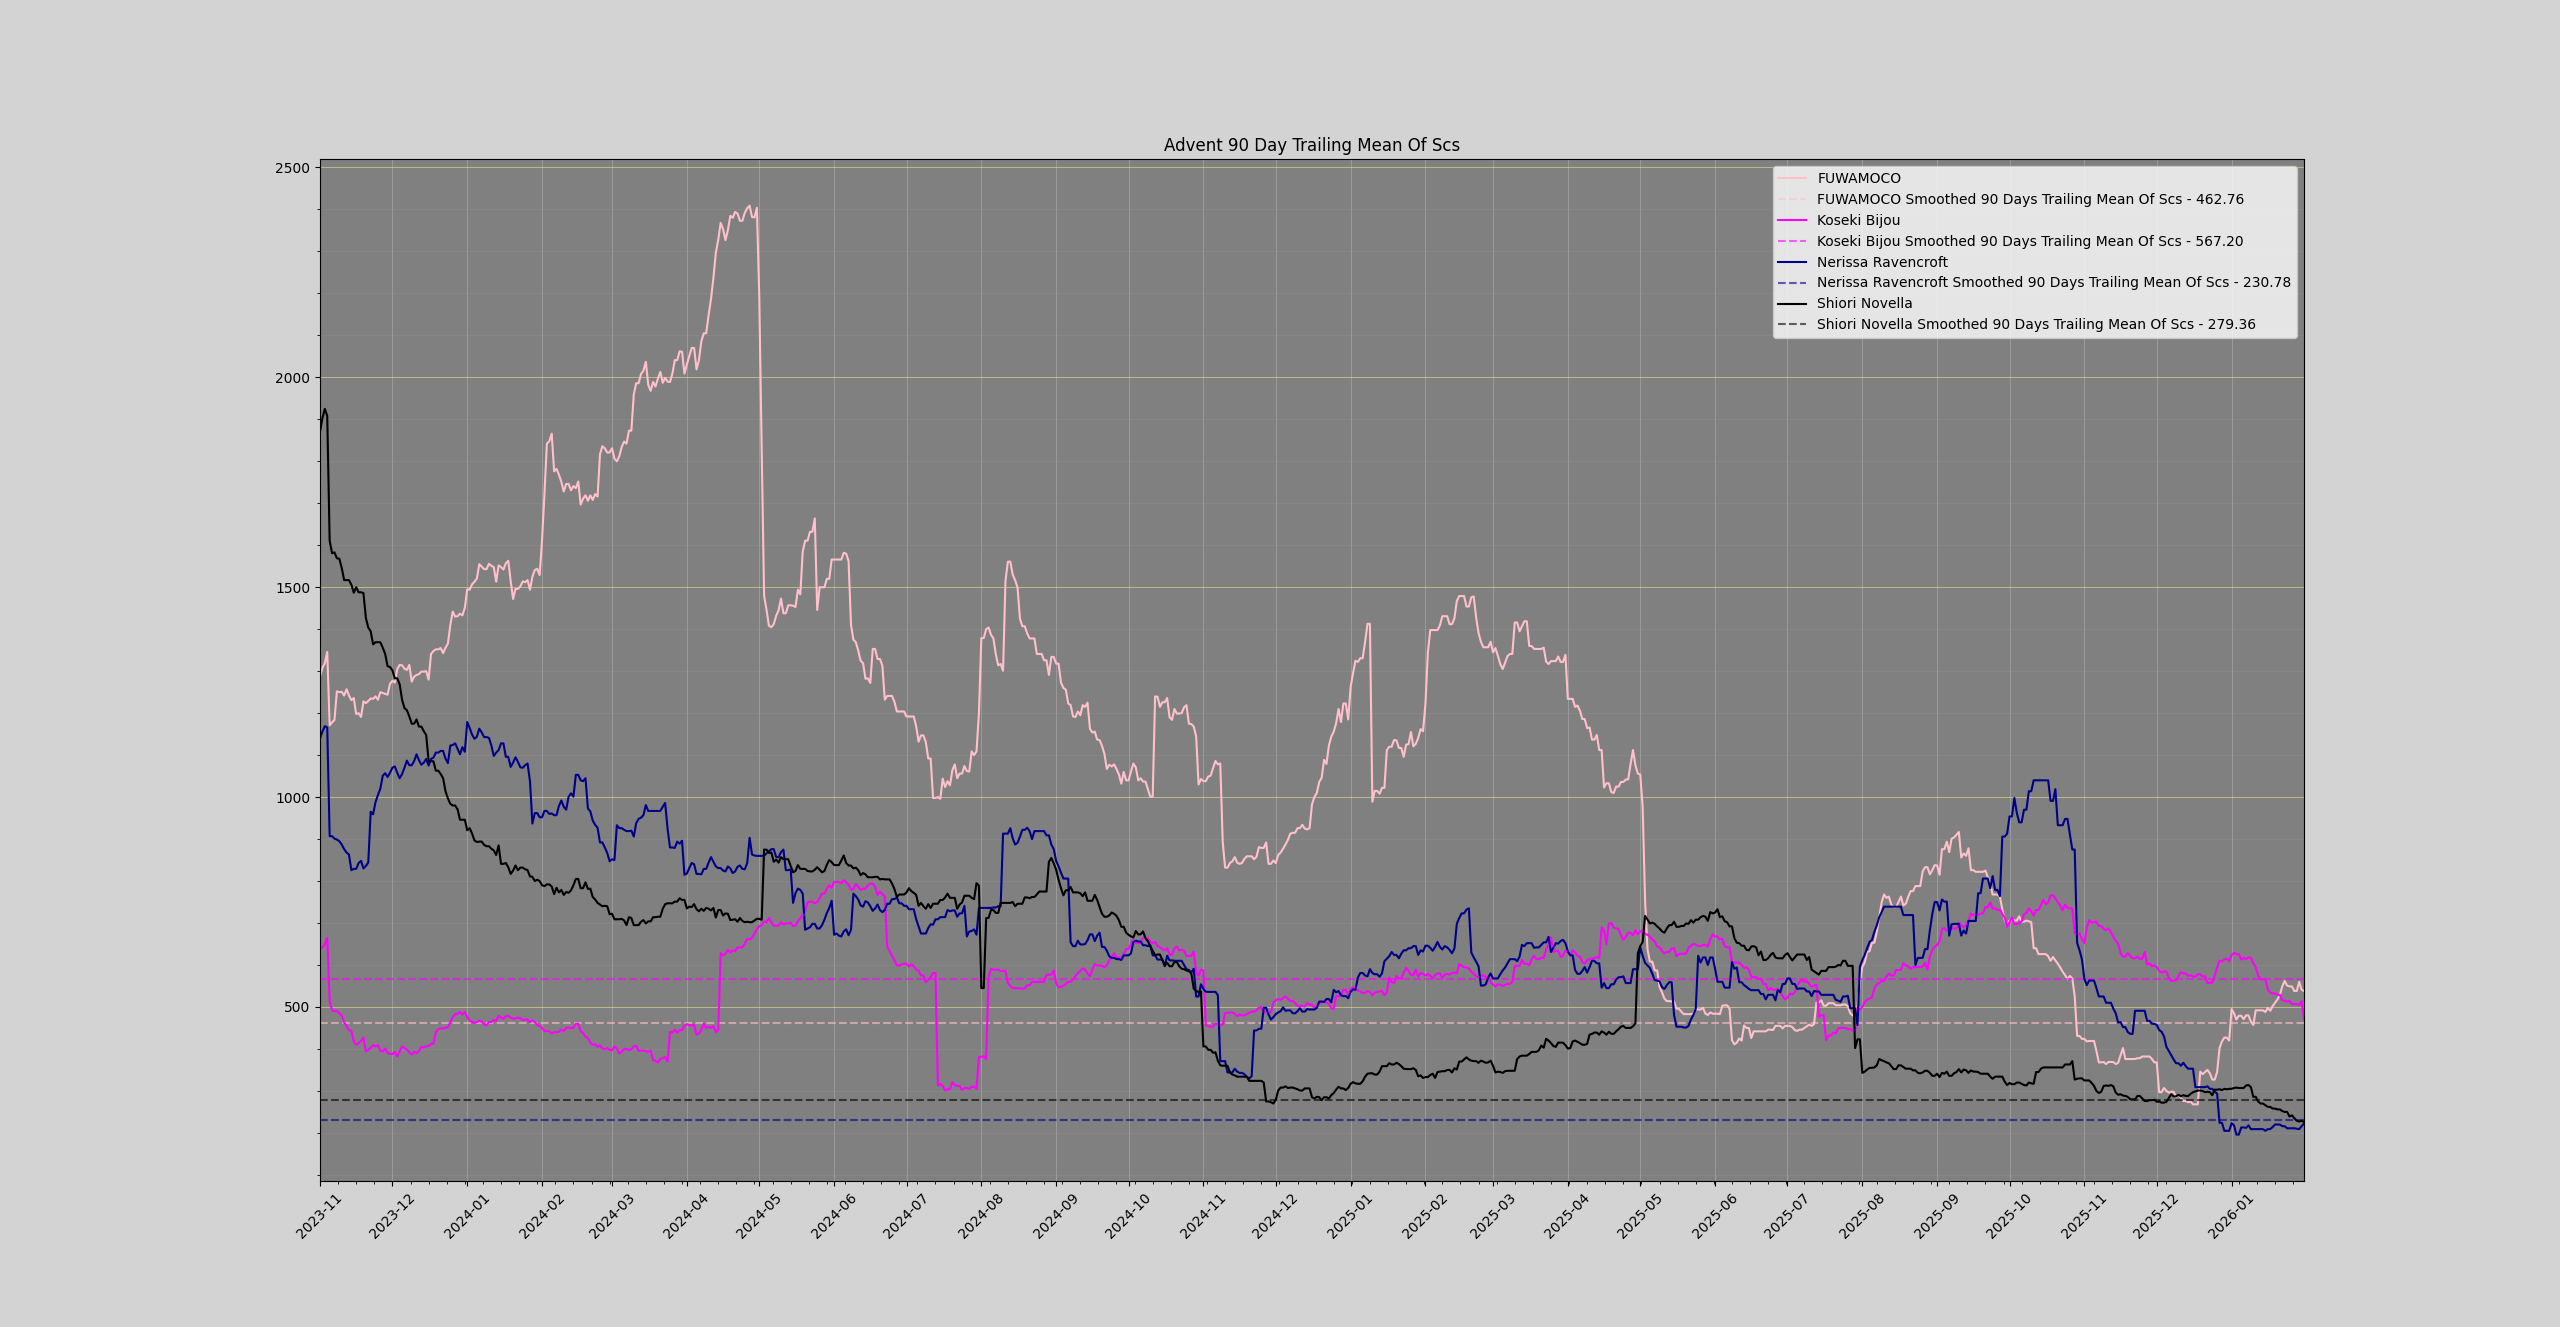Click the Koseki Bijou legend label
This screenshot has width=2560, height=1327.
[1858, 220]
